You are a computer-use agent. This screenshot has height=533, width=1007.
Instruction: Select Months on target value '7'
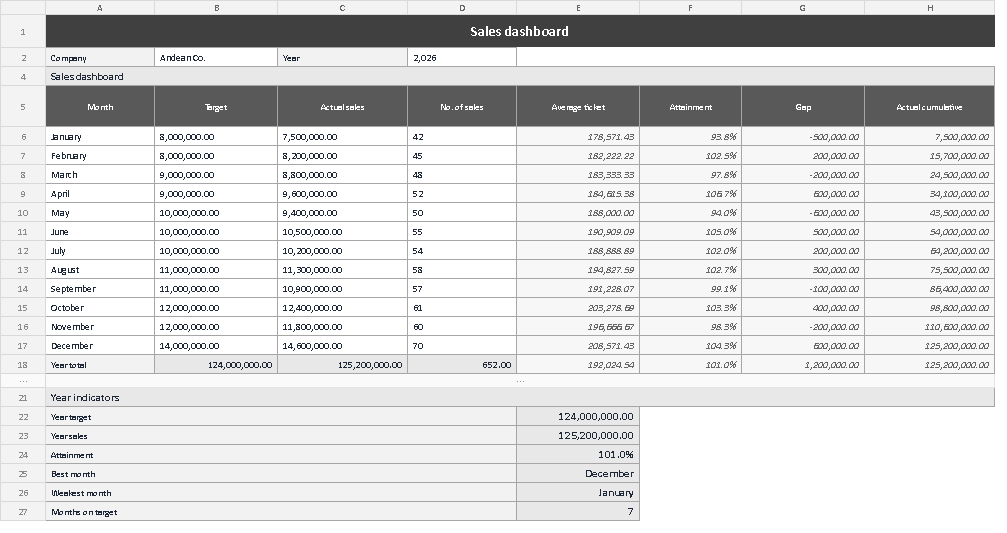578,512
